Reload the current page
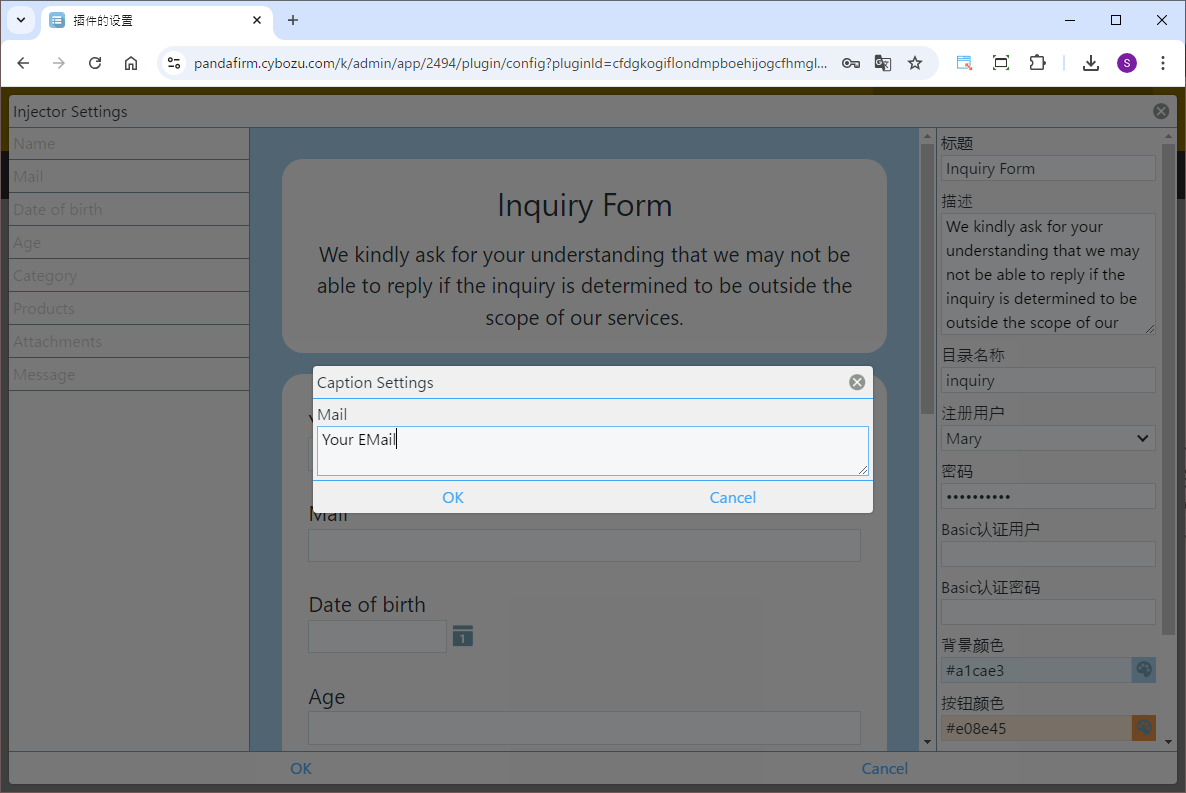The width and height of the screenshot is (1186, 793). 95,63
